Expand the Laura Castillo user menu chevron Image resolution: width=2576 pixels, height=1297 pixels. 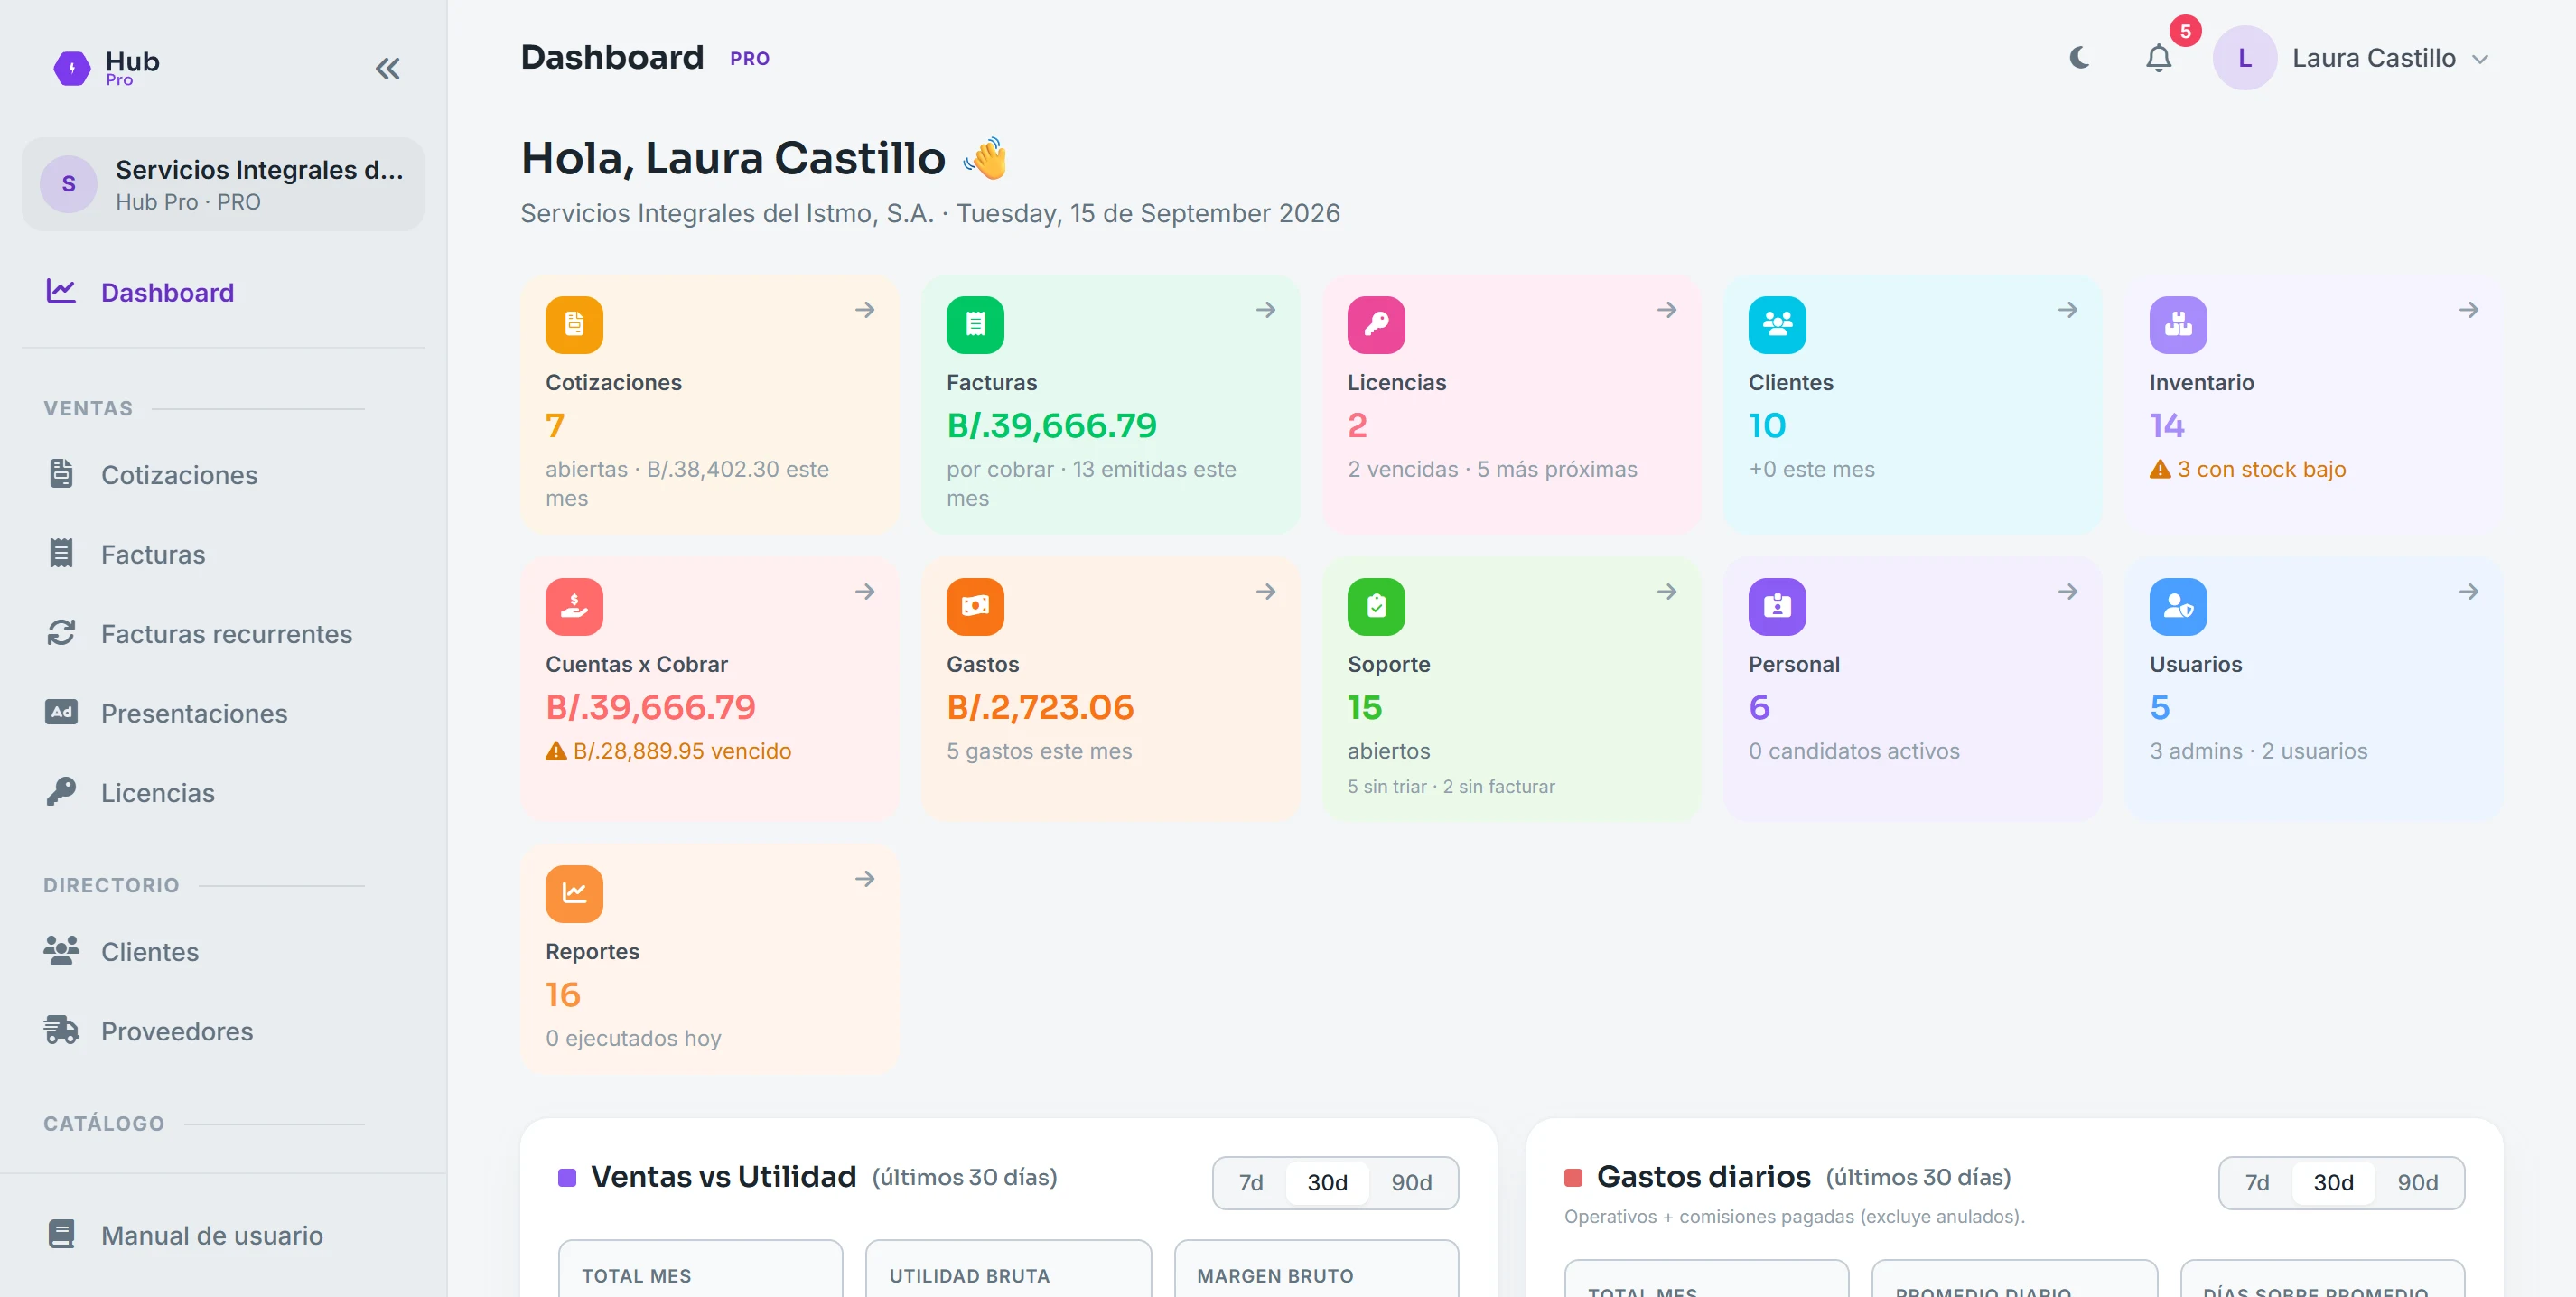(x=2480, y=59)
